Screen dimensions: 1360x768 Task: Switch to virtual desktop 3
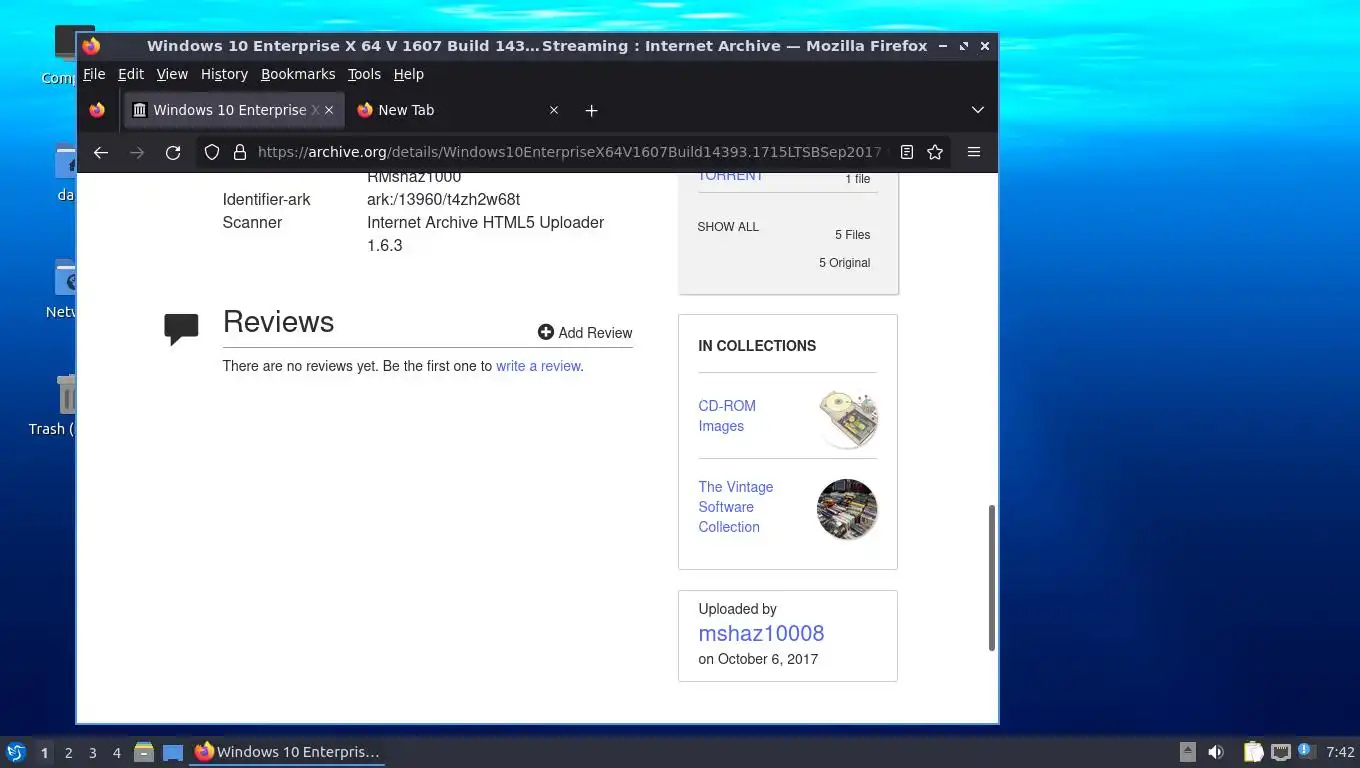tap(92, 752)
